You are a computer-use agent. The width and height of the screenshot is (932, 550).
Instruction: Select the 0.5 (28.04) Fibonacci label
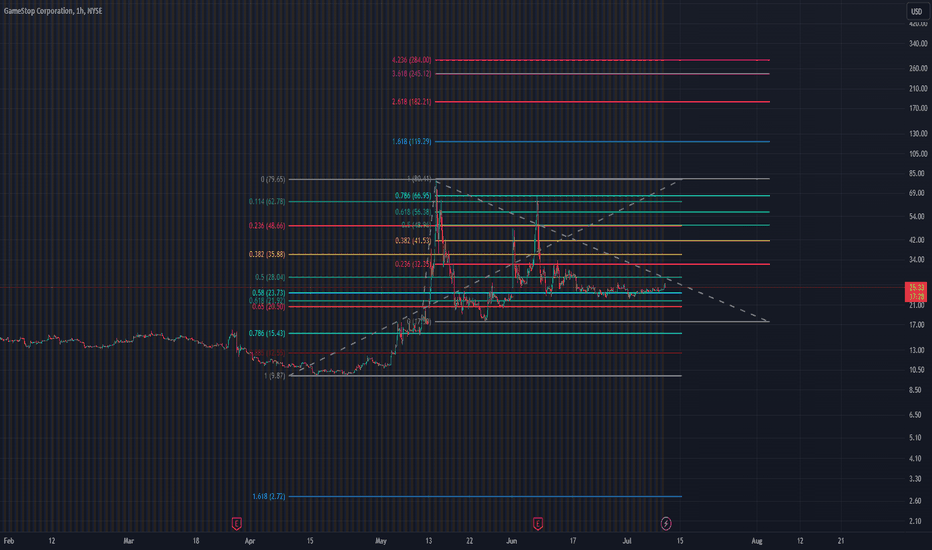270,277
